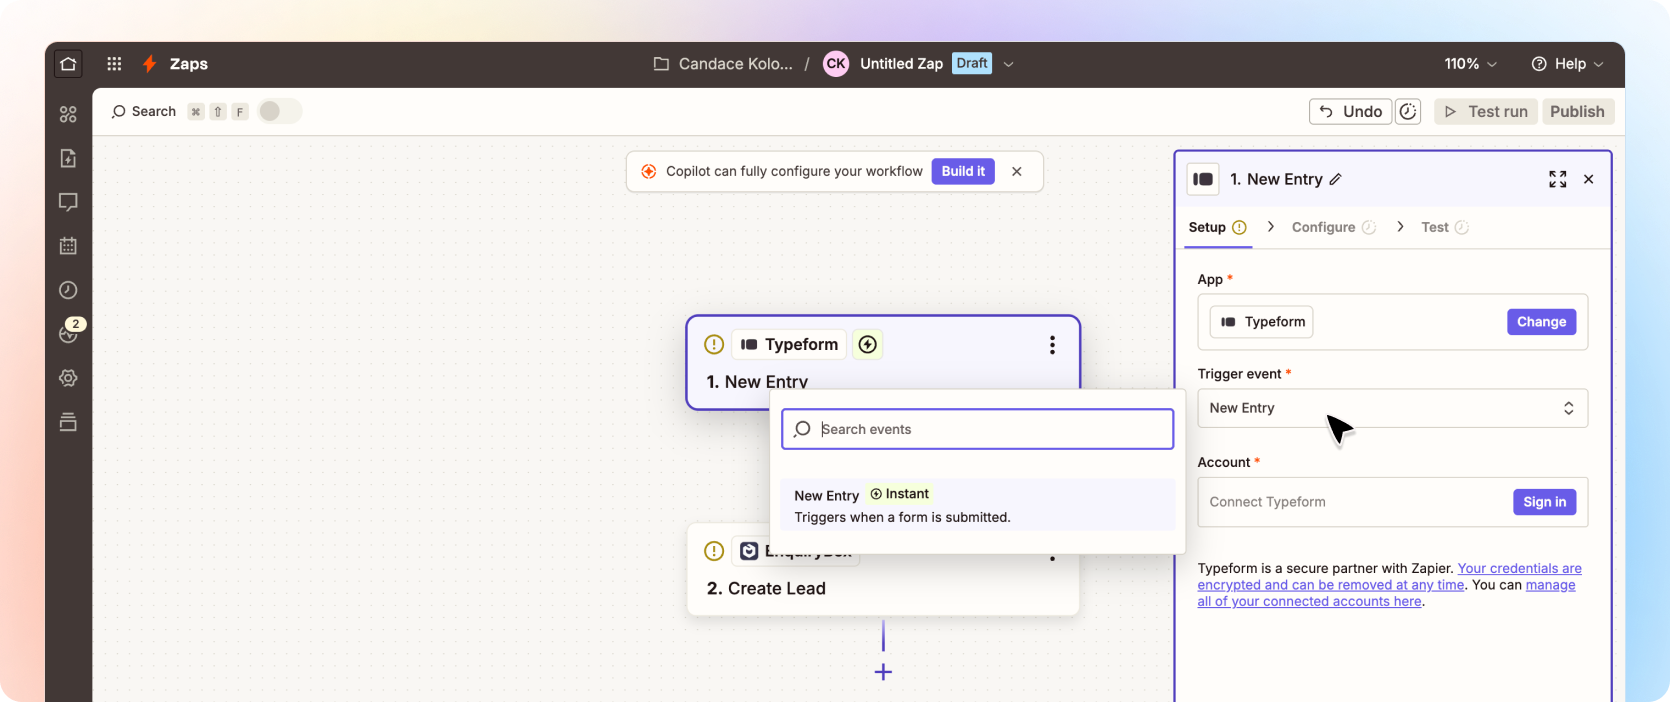Click the Build it button
The image size is (1670, 702).
[x=963, y=171]
